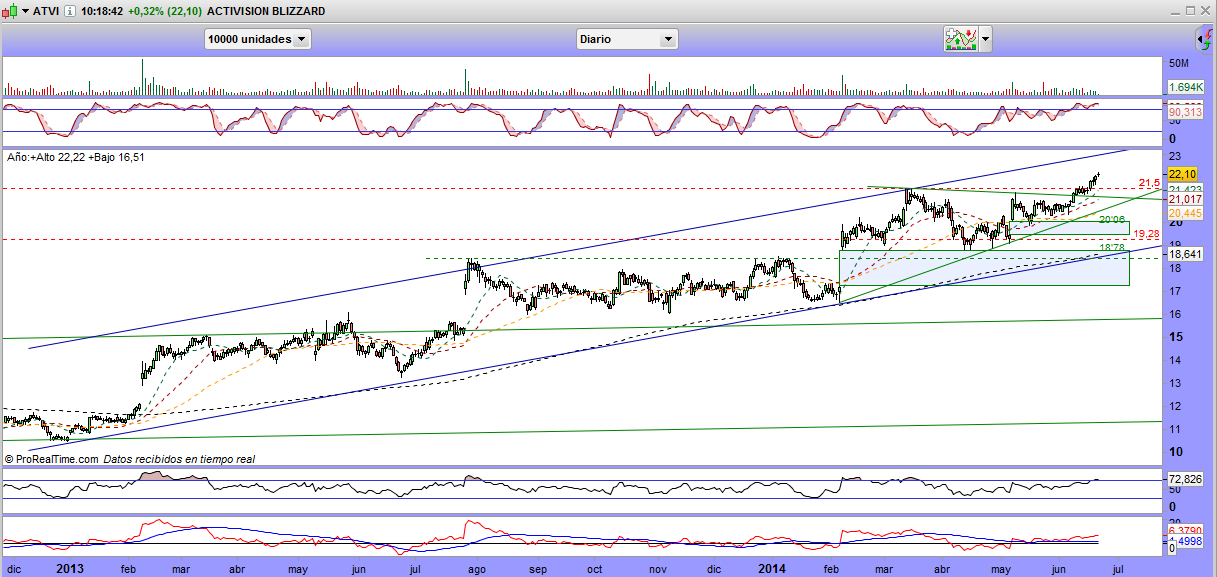Click the green 18'78 zone label

(1113, 247)
